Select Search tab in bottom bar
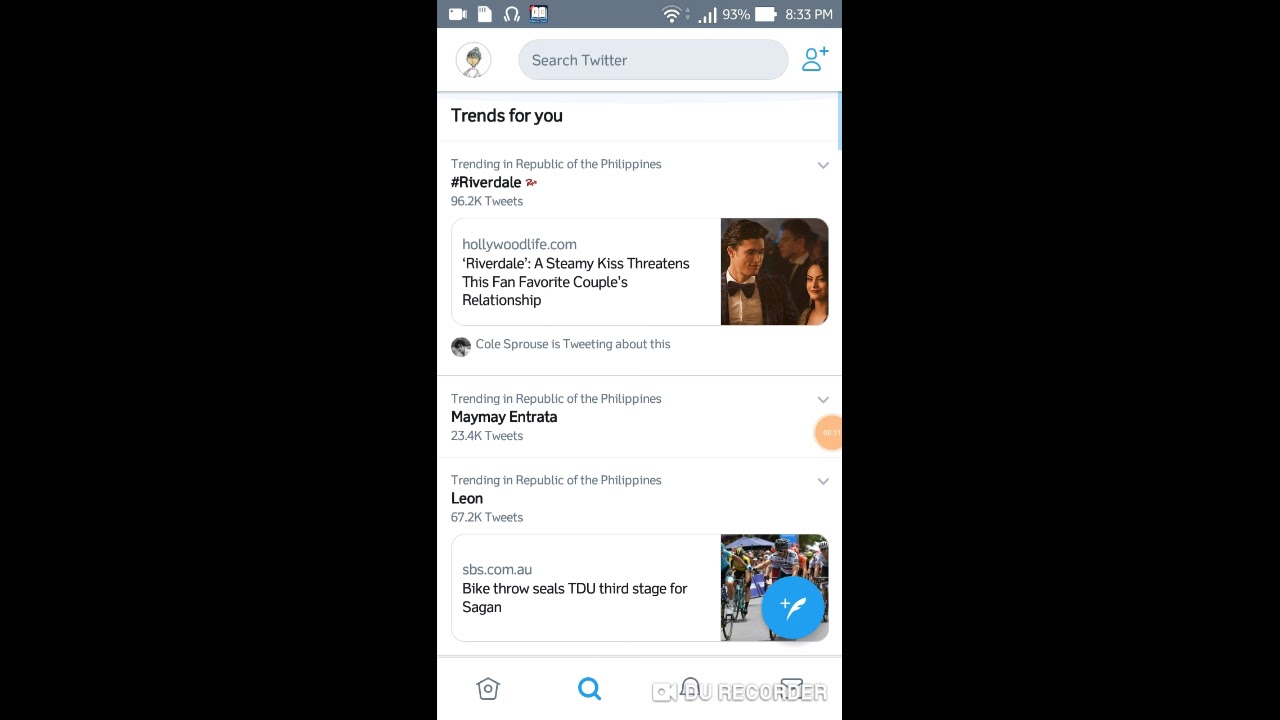 tap(589, 688)
